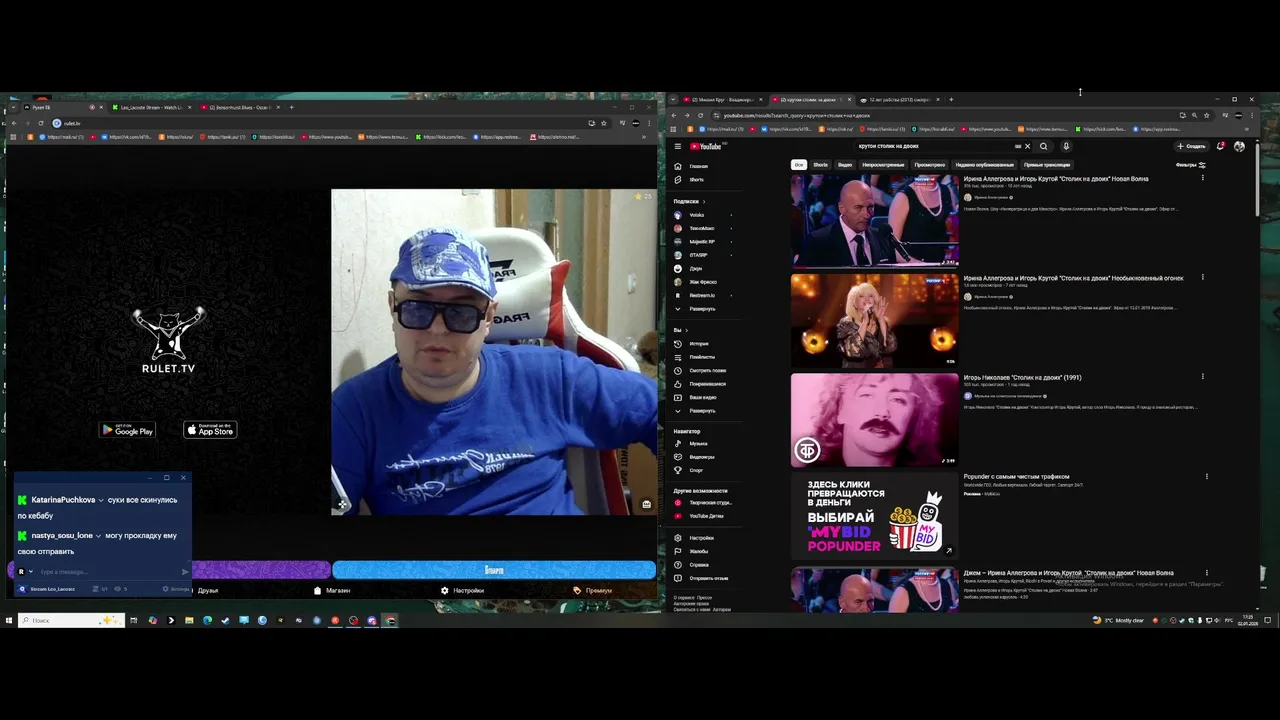
Task: Open more options for Popunder ad
Action: click(1207, 476)
